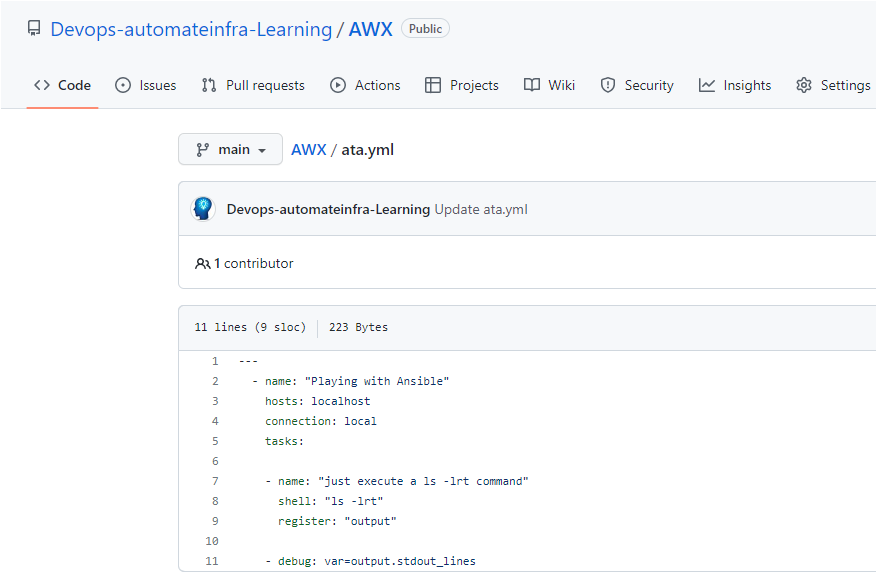Click code line 'debug: var=output.stdout_lines'
877x583 pixels.
point(370,561)
